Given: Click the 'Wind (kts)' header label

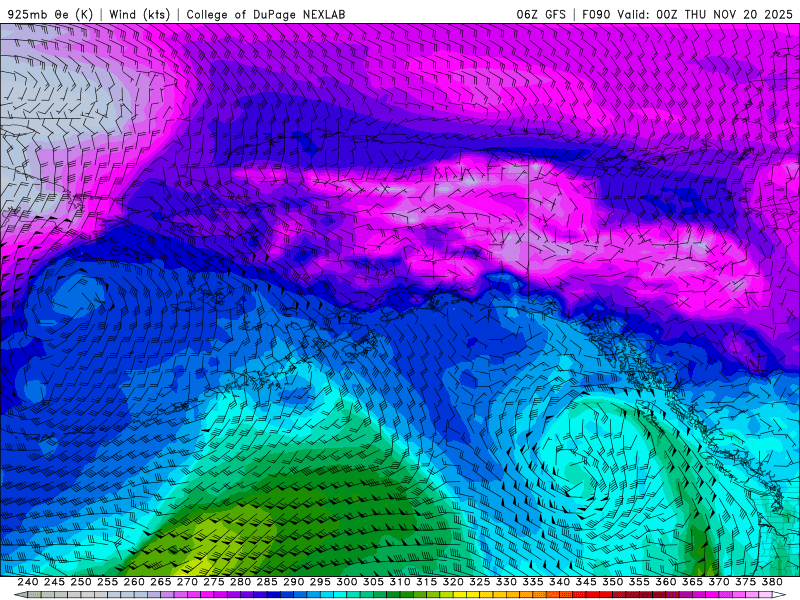Looking at the screenshot, I should pos(139,14).
